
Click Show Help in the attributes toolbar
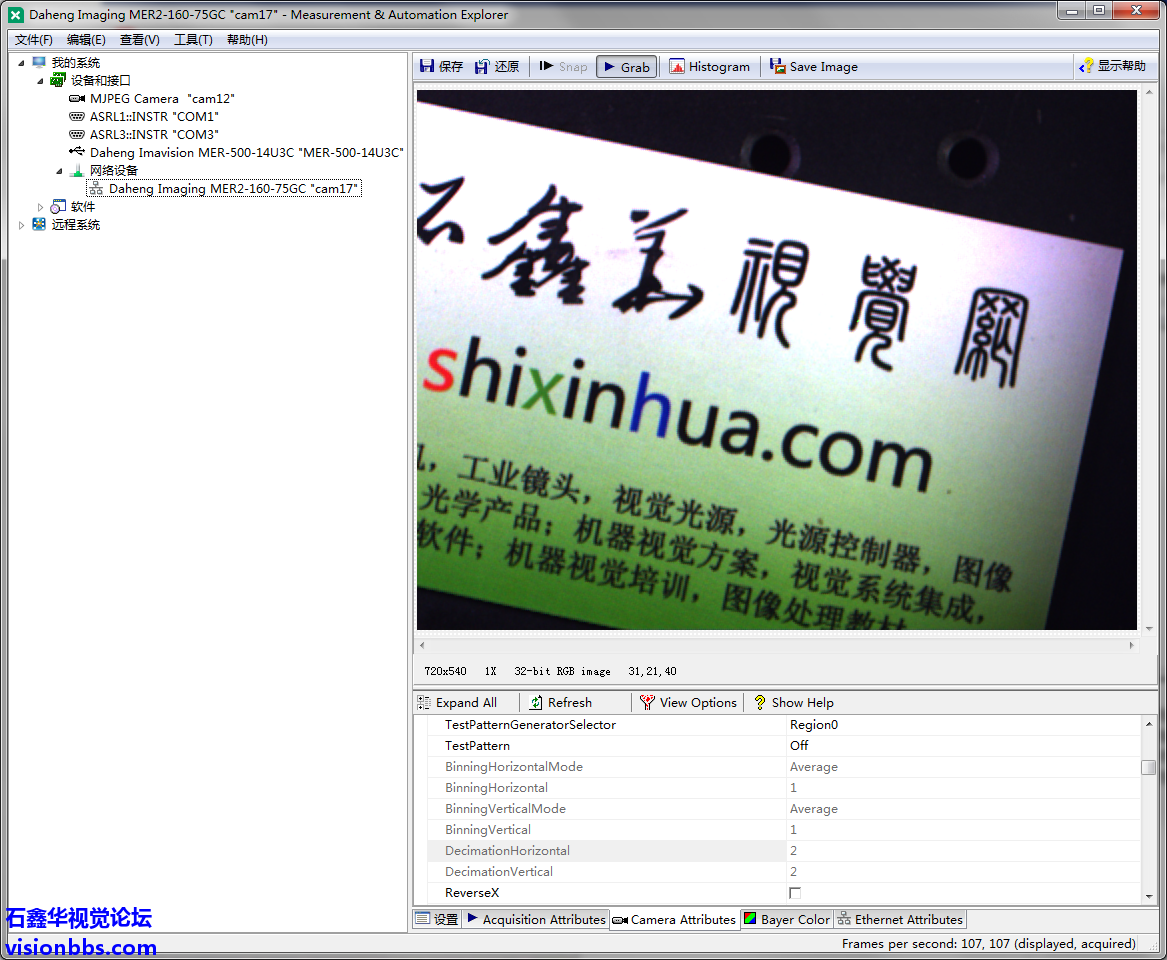click(793, 703)
